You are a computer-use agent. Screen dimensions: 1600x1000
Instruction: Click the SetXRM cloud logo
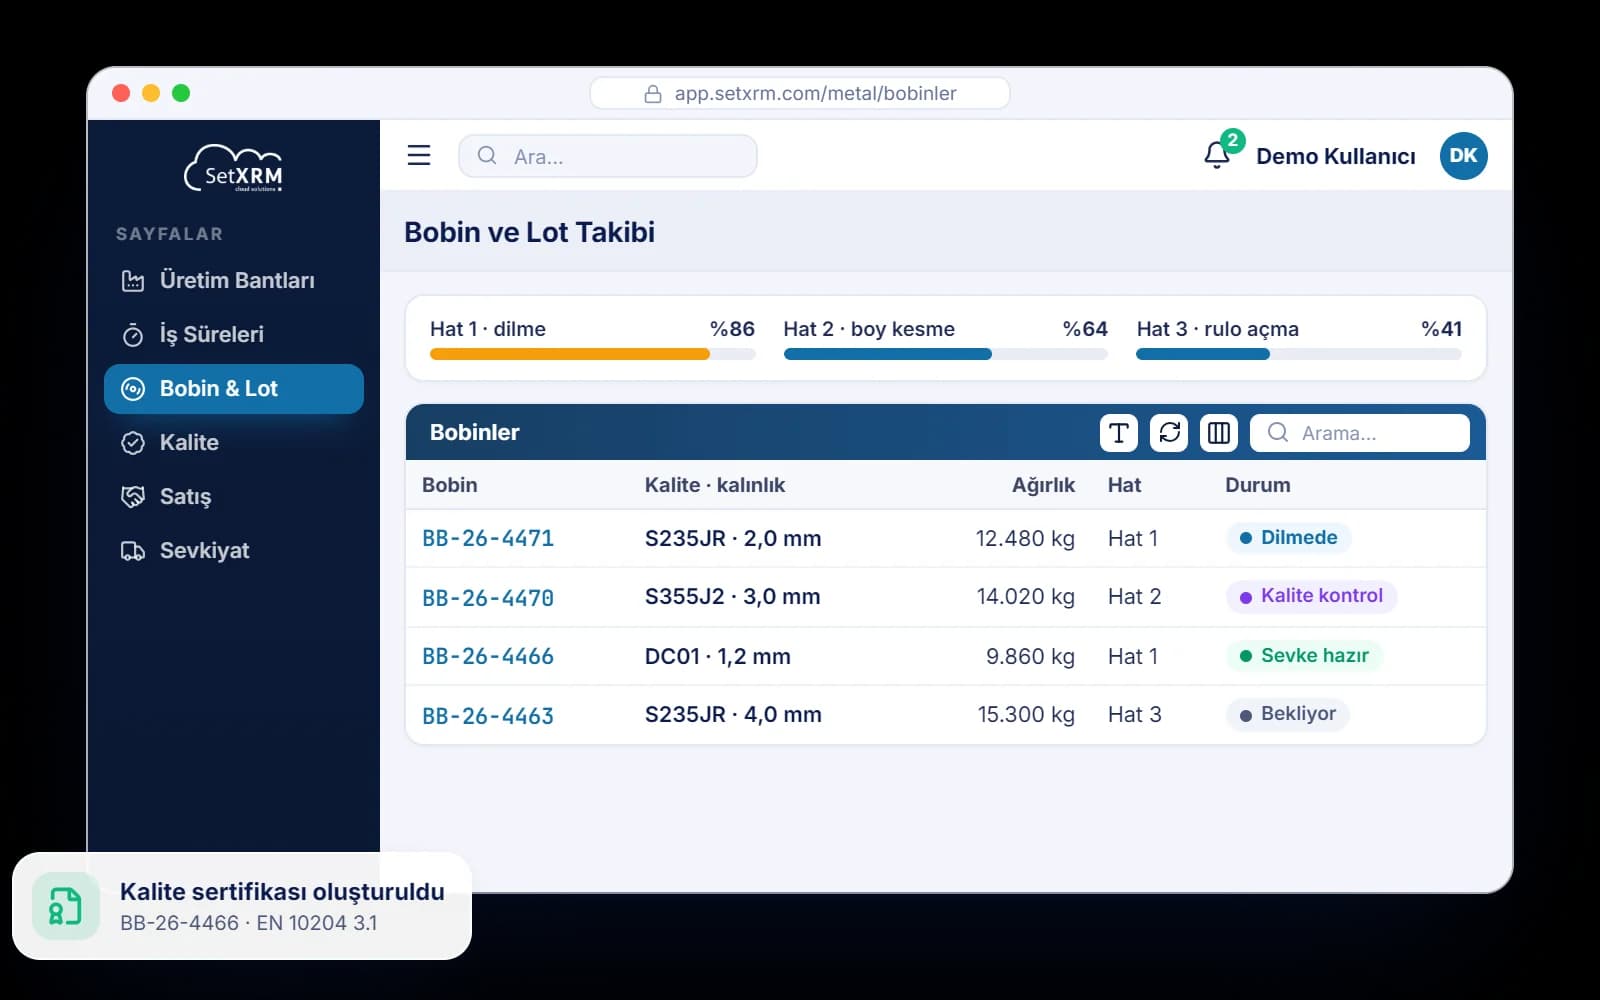click(233, 168)
